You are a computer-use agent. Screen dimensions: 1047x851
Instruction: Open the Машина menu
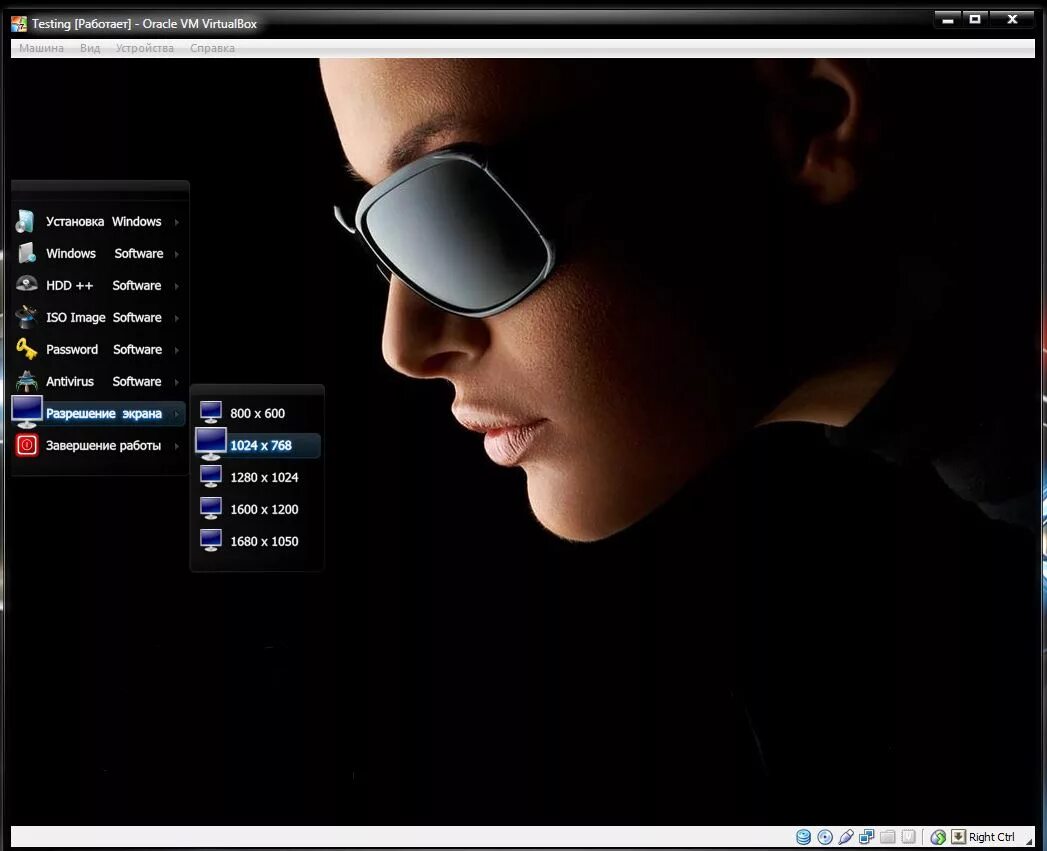[x=41, y=48]
